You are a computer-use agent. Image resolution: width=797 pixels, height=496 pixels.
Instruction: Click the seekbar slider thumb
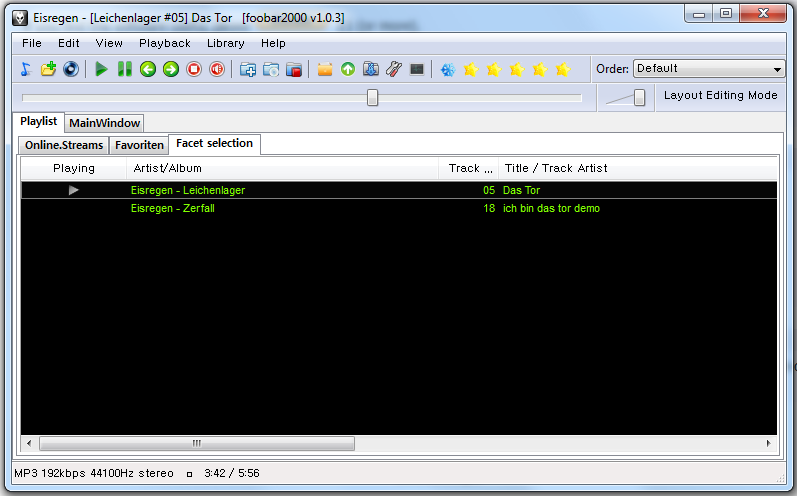373,98
